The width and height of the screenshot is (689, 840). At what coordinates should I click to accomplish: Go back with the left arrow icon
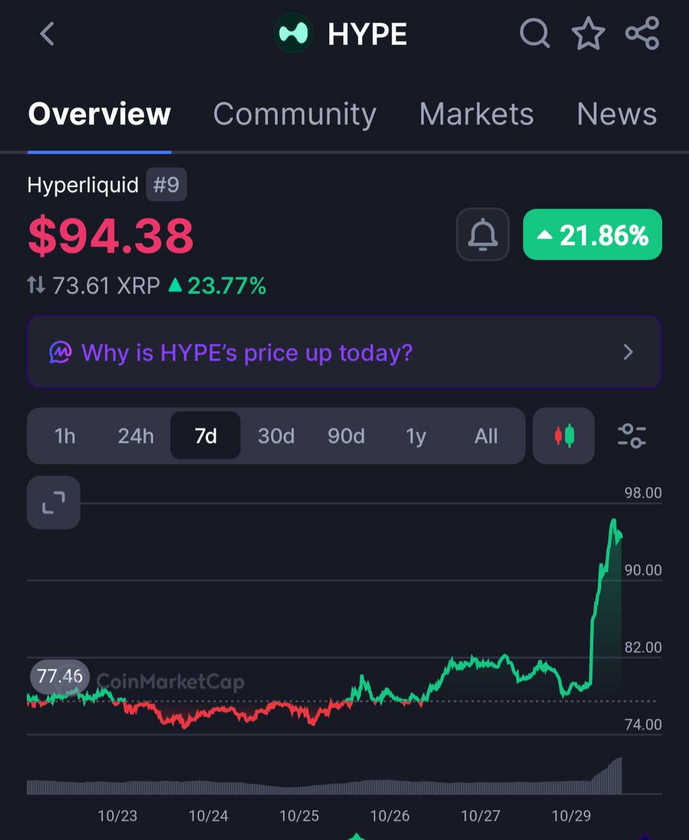pos(47,34)
